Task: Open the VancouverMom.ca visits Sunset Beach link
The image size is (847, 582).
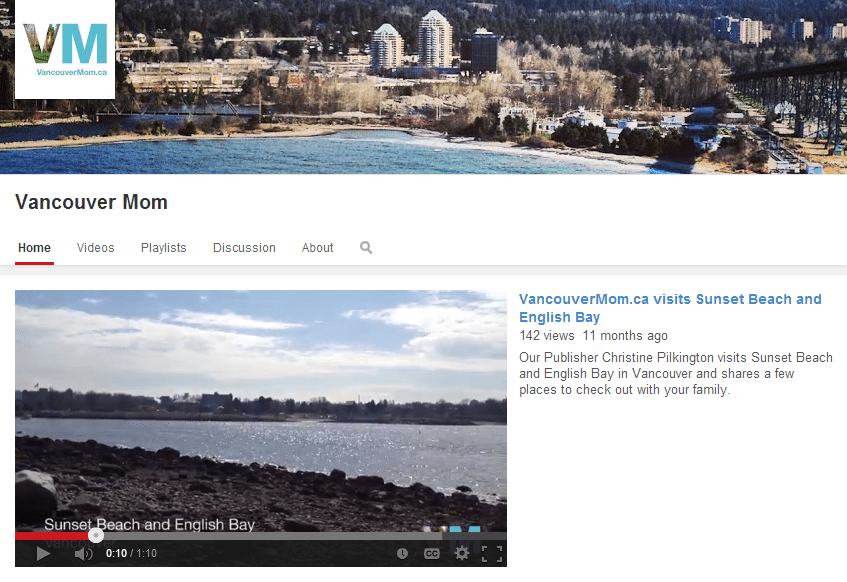Action: point(670,308)
